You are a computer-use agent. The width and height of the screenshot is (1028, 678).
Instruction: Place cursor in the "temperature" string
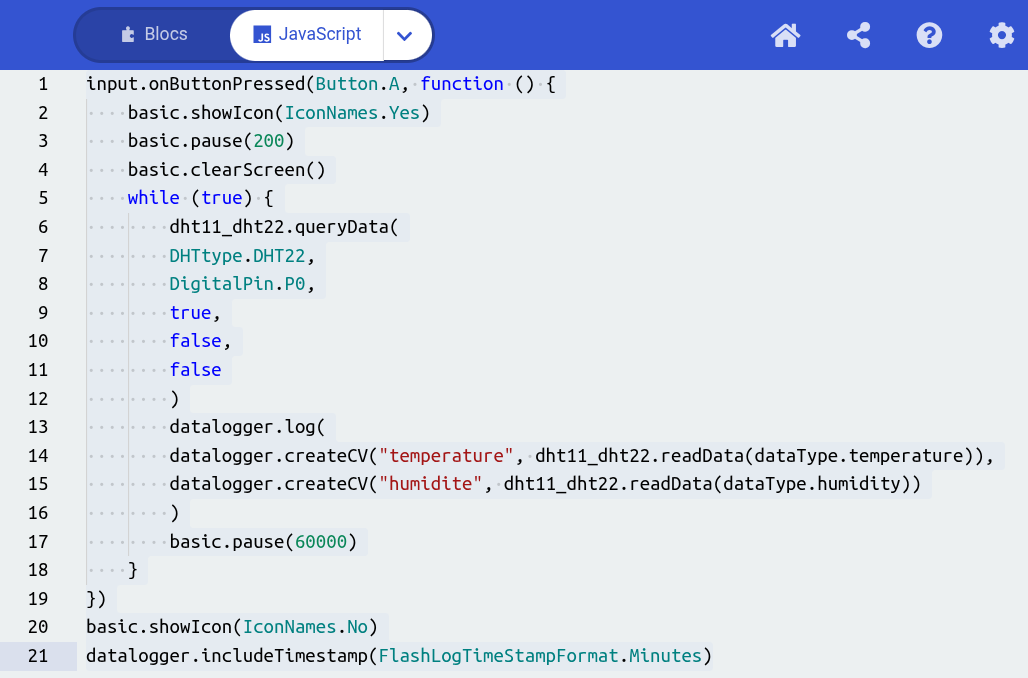(445, 456)
